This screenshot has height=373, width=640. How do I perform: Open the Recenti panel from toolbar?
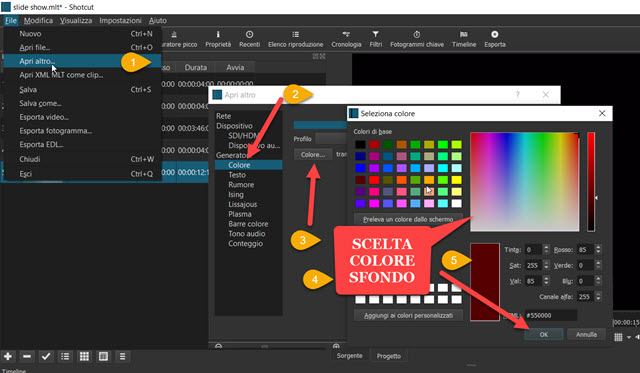(x=249, y=39)
